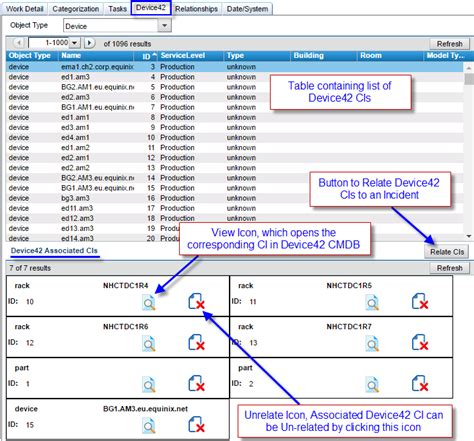Select row ed4.am1 with ID 10

click(x=234, y=137)
